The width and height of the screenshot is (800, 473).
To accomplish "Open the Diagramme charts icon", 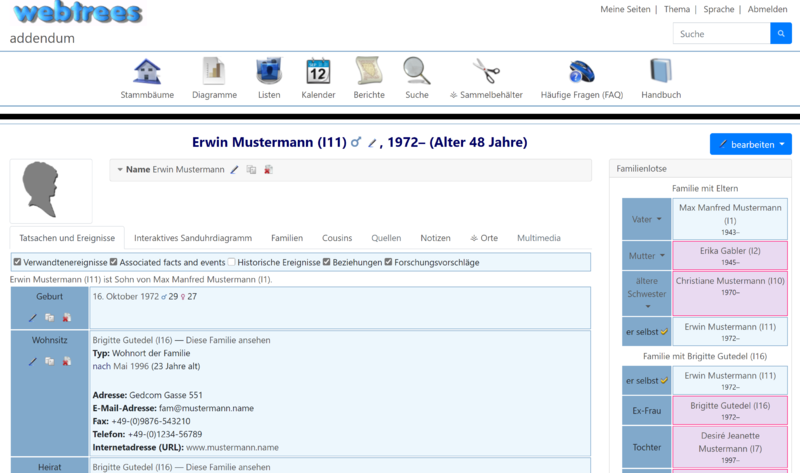I will (x=214, y=71).
